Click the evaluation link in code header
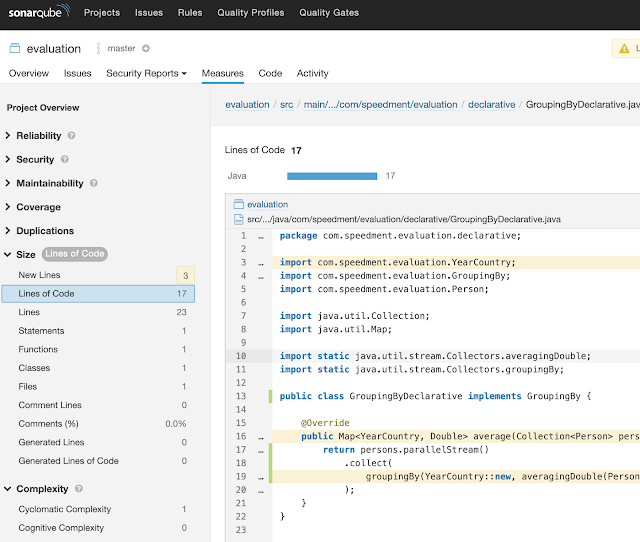This screenshot has width=640, height=542. click(267, 204)
